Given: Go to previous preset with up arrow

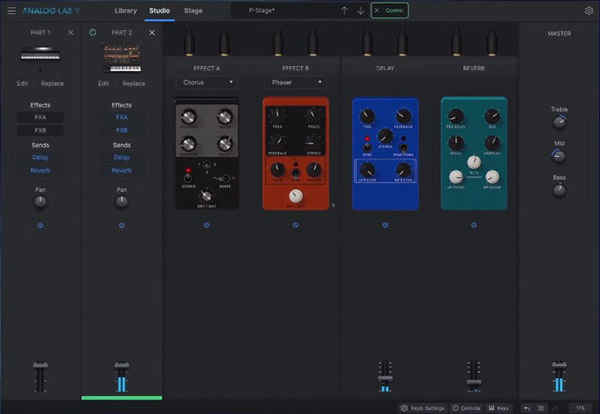Looking at the screenshot, I should pyautogui.click(x=344, y=11).
